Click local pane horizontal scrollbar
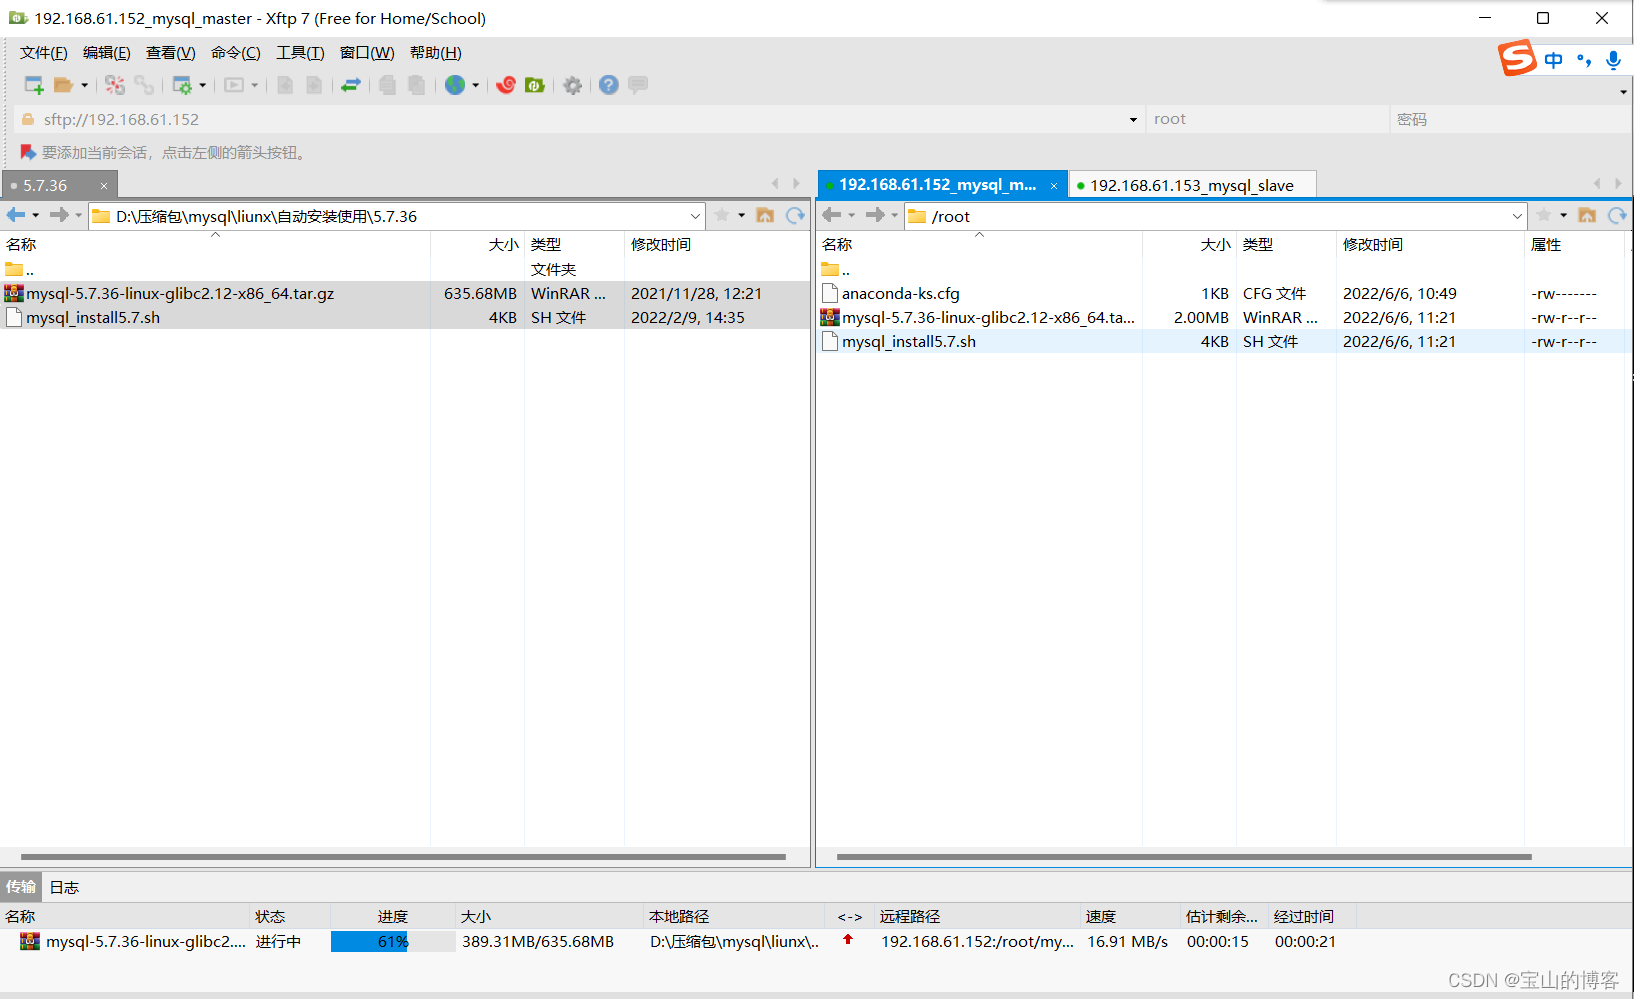The width and height of the screenshot is (1634, 999). tap(403, 857)
